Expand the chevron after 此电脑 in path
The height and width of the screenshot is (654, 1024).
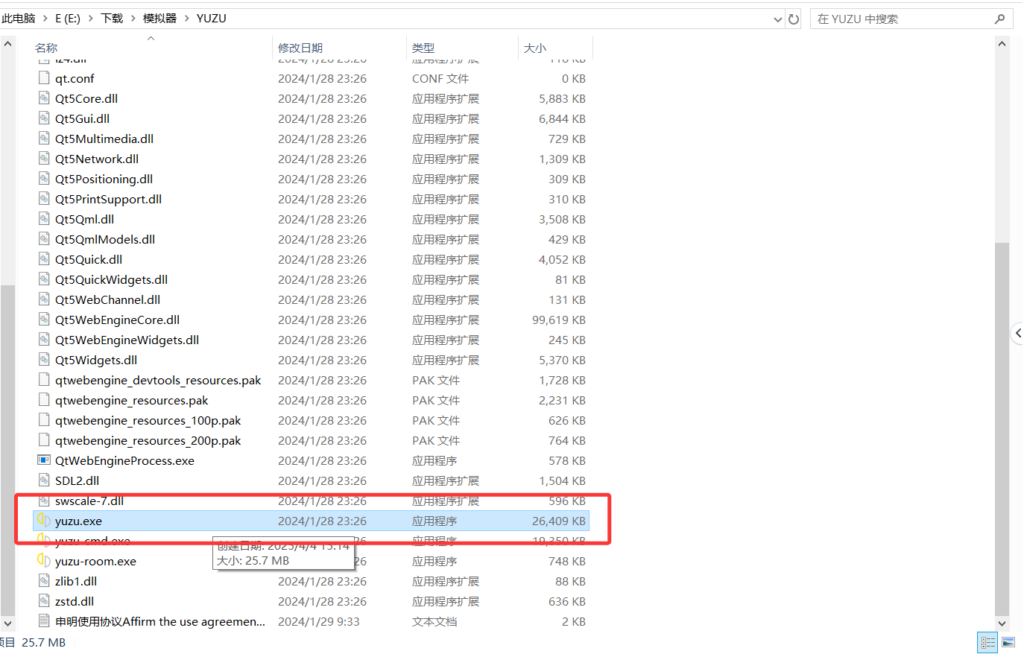[45, 18]
